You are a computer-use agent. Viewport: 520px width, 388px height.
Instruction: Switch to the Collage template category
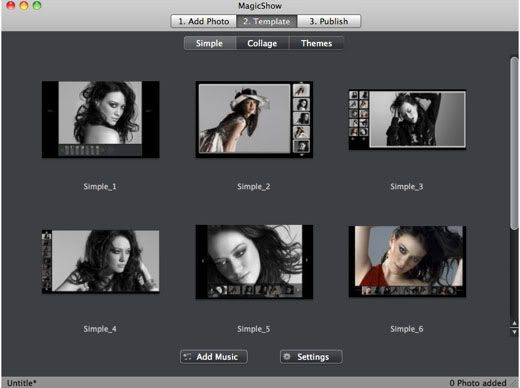coord(262,43)
